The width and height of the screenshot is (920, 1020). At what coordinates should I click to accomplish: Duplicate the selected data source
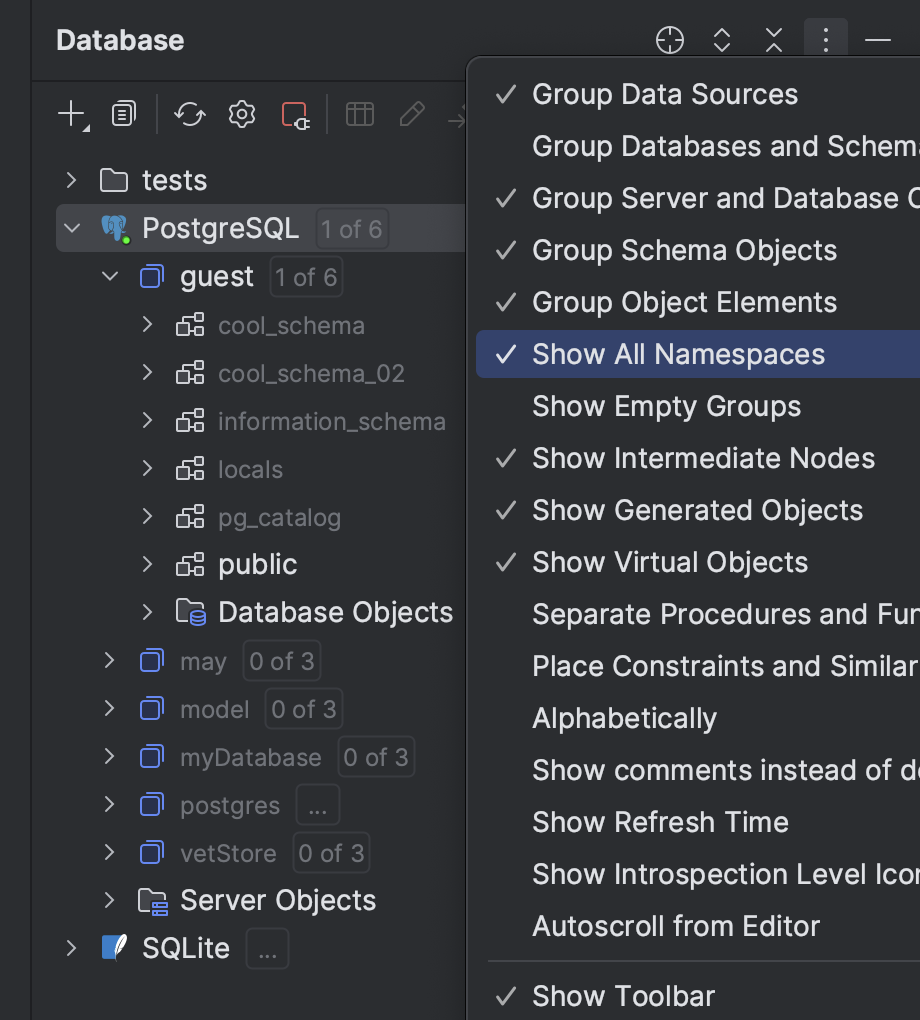(123, 113)
